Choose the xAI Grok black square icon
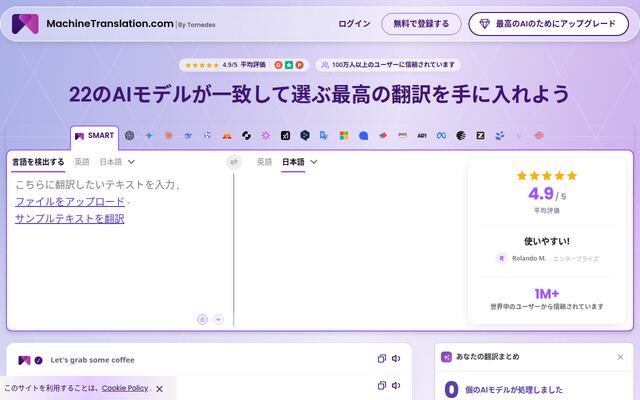The width and height of the screenshot is (640, 400). (285, 136)
